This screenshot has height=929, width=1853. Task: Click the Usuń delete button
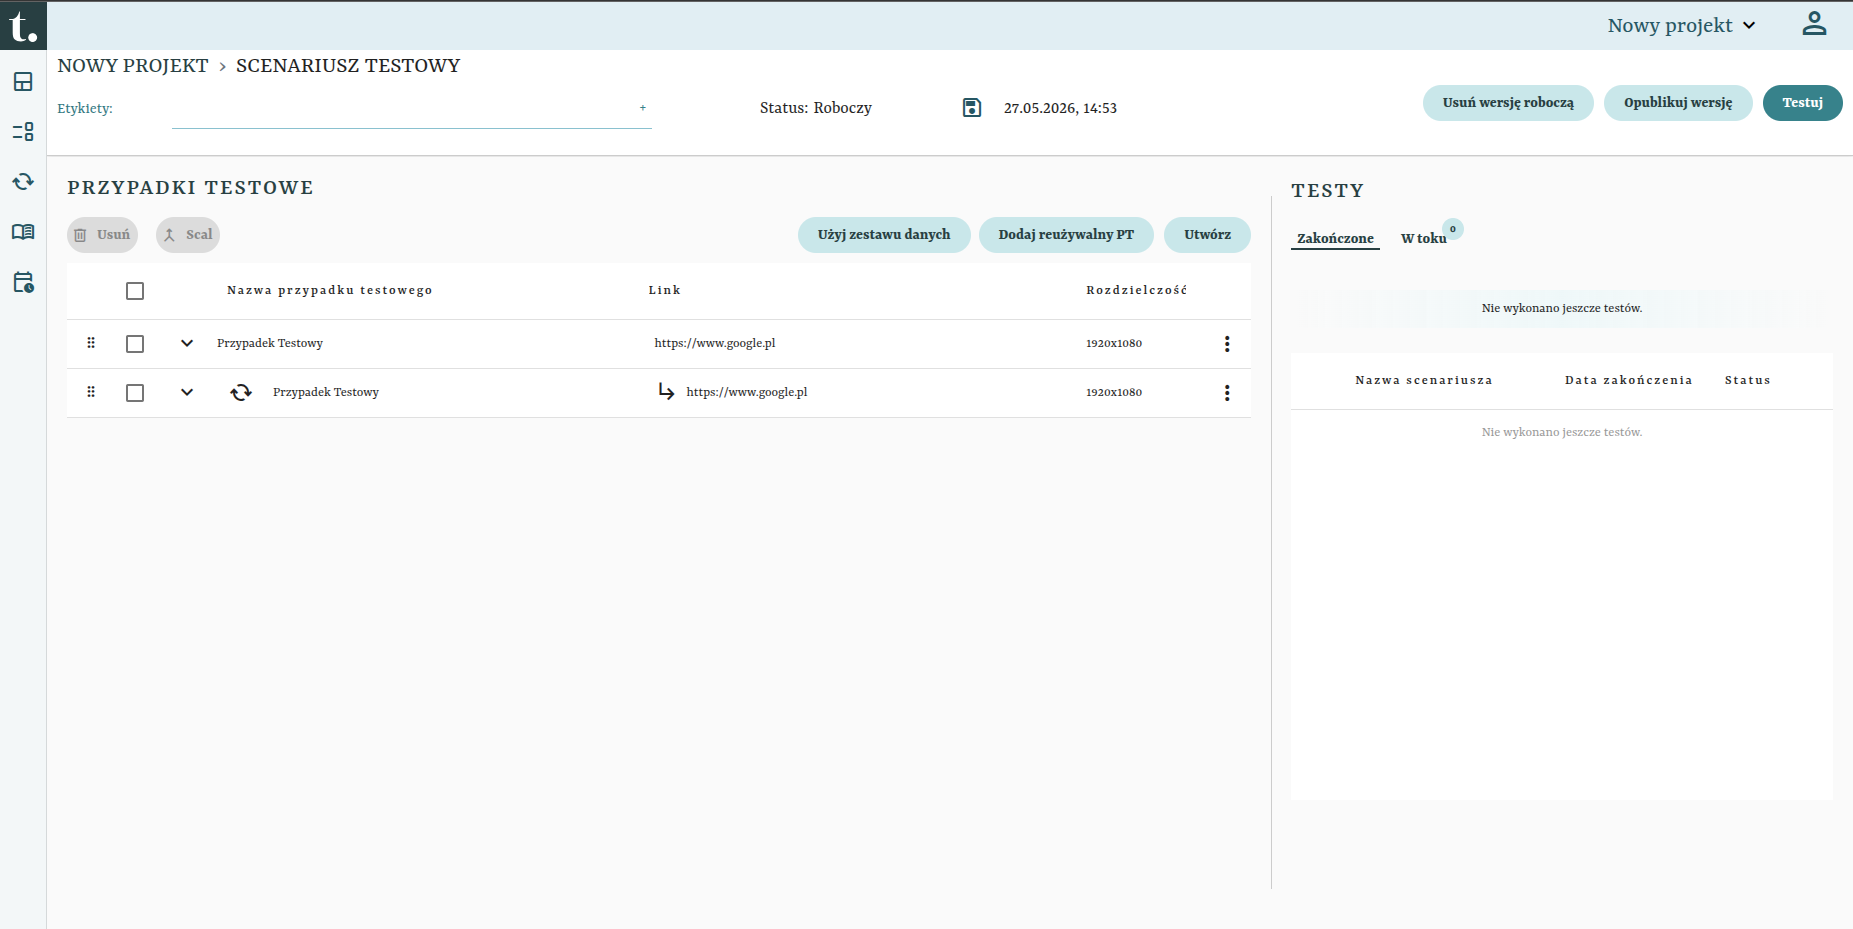pyautogui.click(x=102, y=235)
